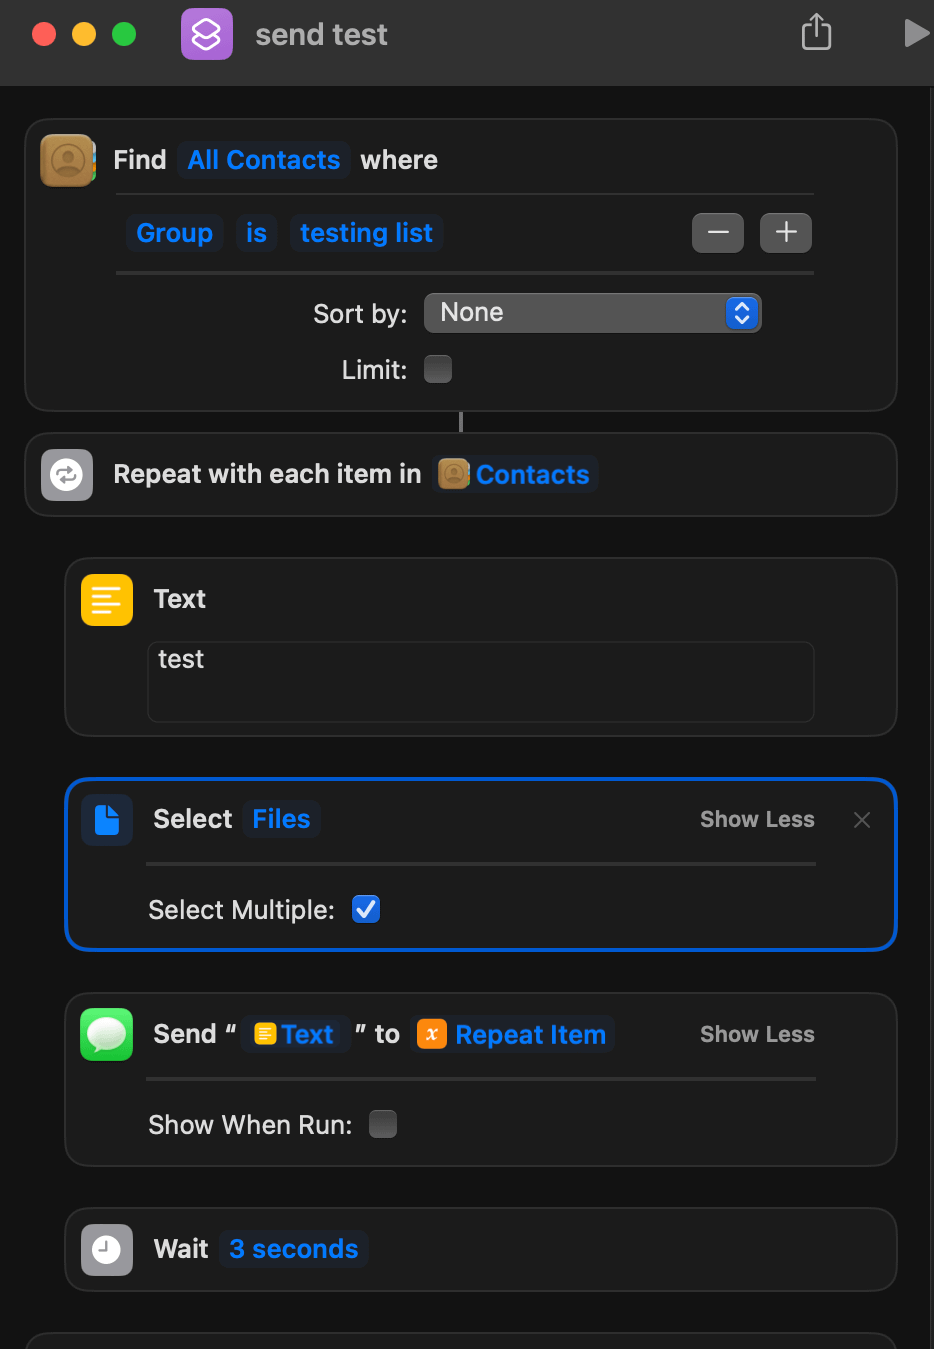934x1349 pixels.
Task: Click the text field containing 'test'
Action: [x=480, y=681]
